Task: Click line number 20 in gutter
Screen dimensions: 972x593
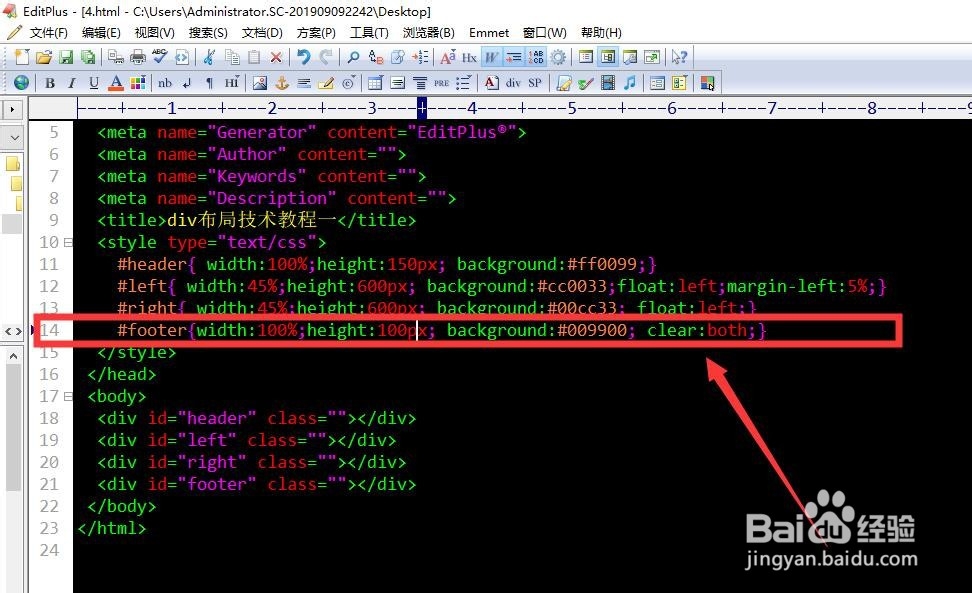Action: [49, 462]
